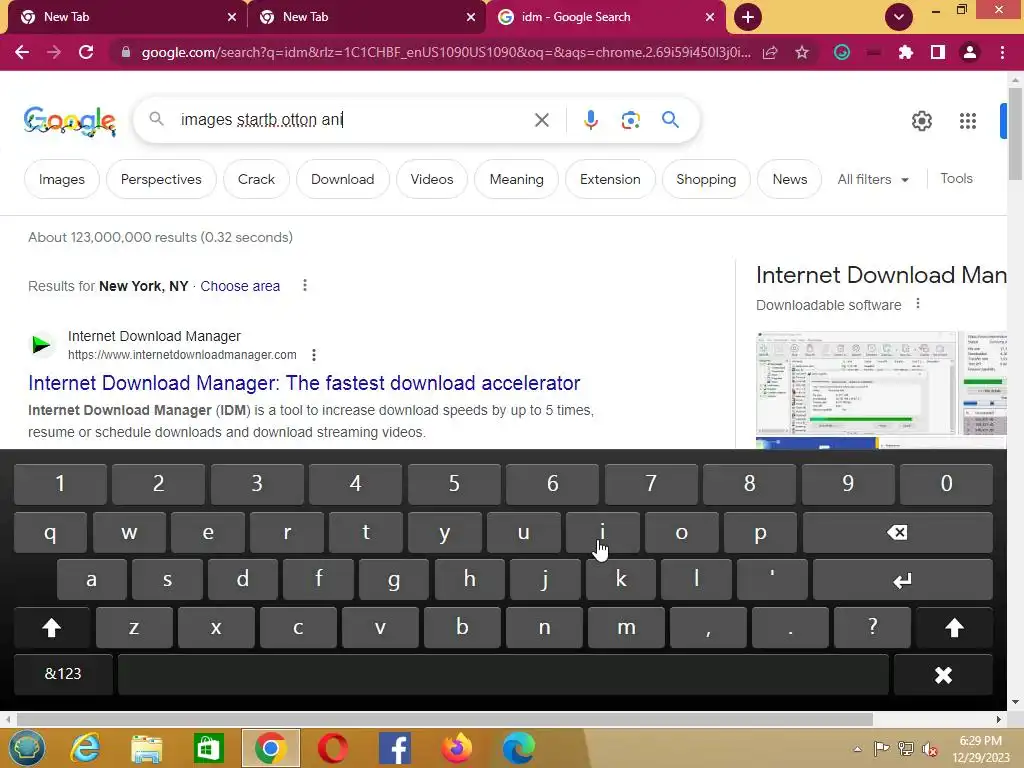
Task: Tap the letter i key
Action: pos(602,532)
